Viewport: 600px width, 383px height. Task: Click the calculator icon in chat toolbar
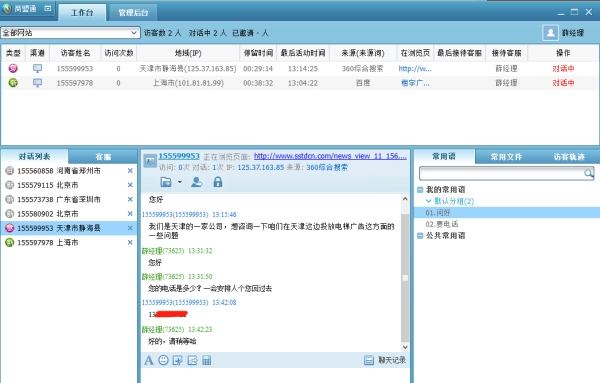(x=207, y=360)
